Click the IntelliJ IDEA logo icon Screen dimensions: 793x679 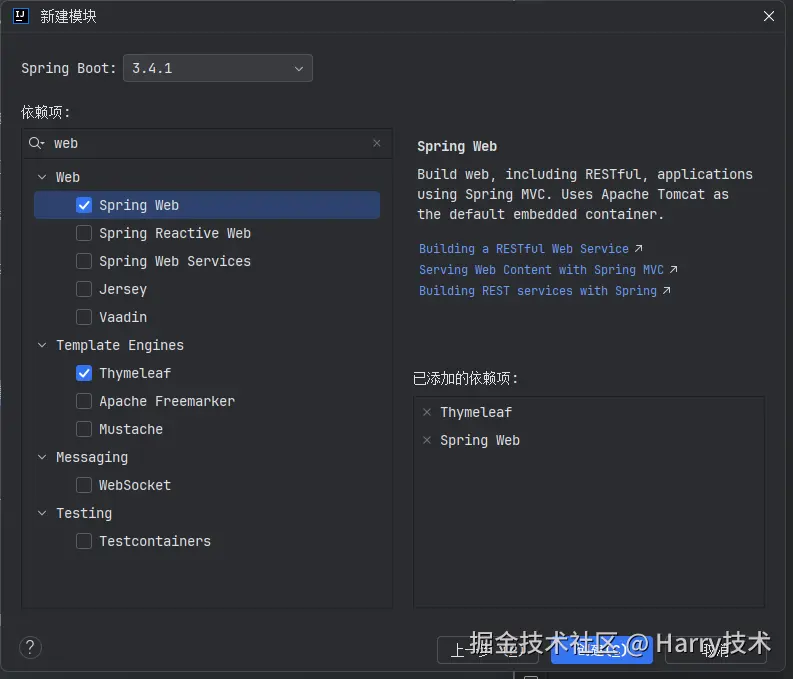(x=21, y=16)
